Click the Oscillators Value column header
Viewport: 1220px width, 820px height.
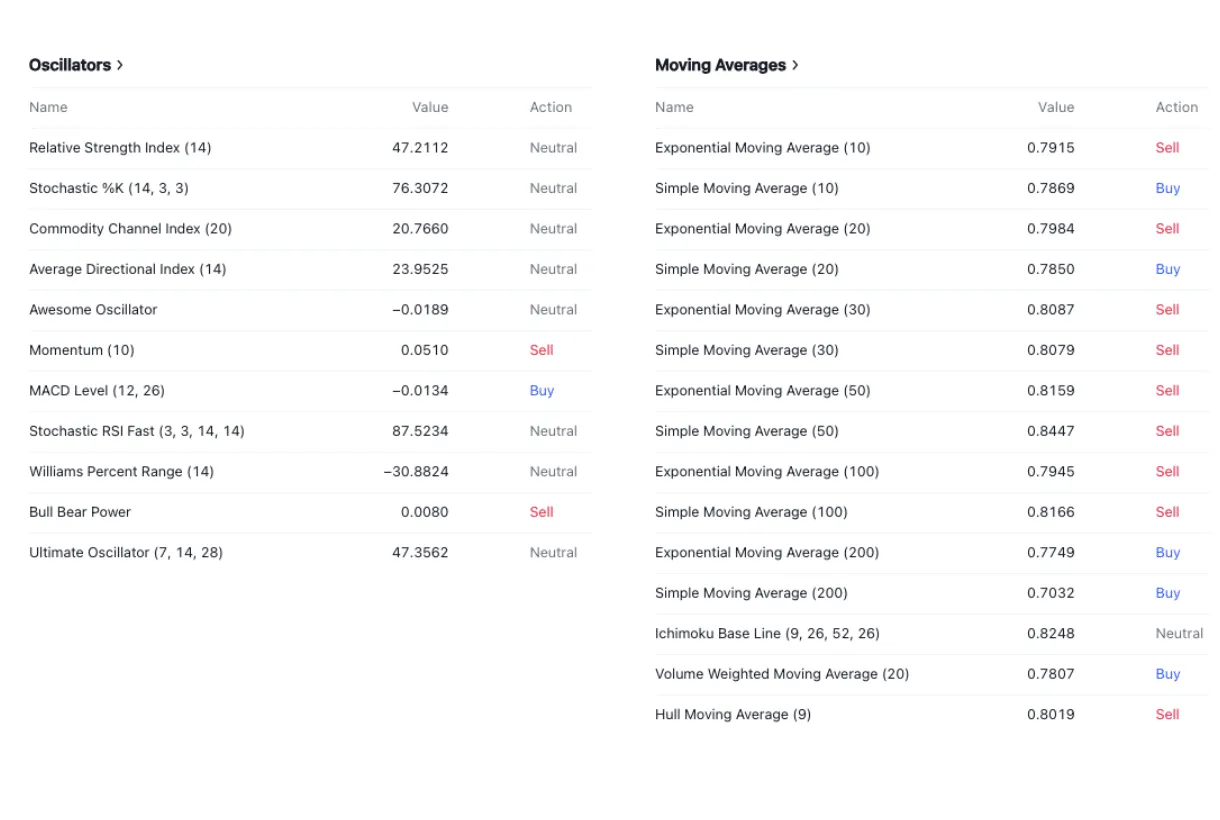[x=430, y=107]
